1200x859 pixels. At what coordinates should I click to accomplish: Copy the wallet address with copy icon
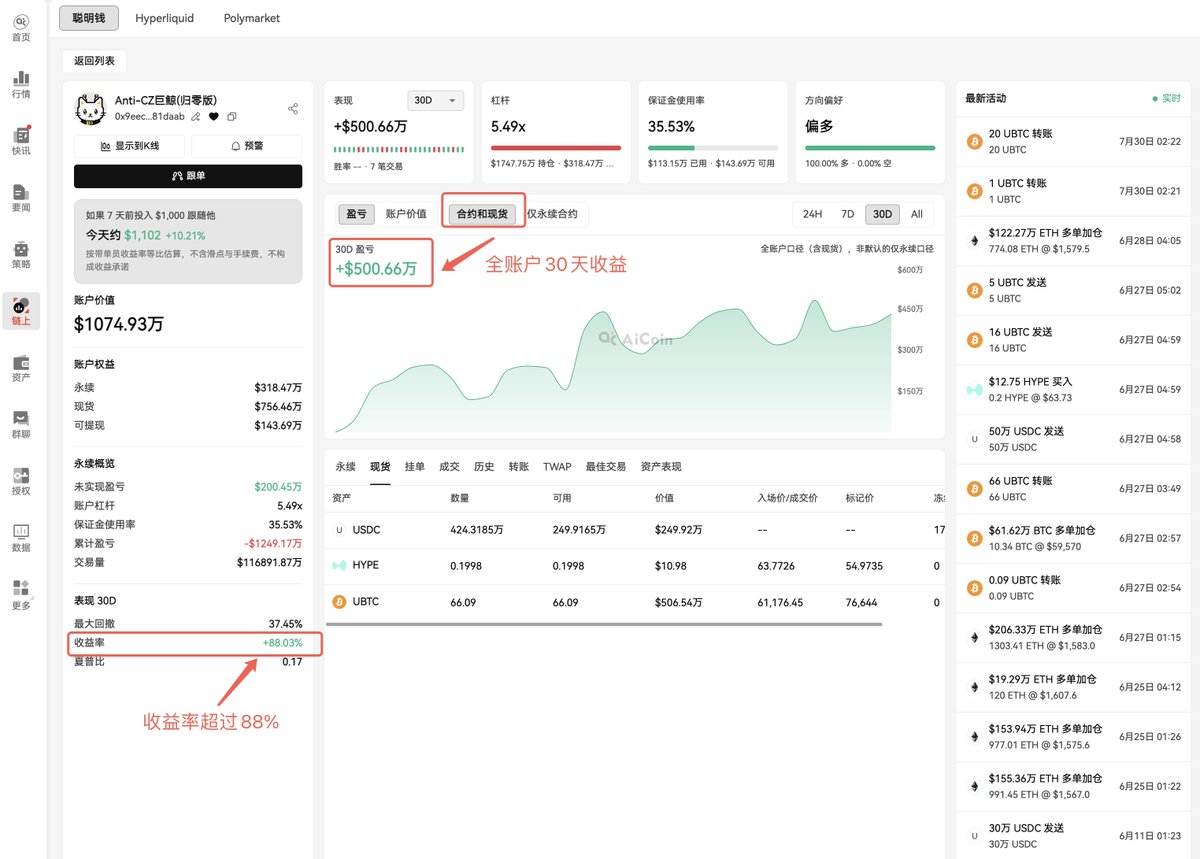tap(231, 116)
